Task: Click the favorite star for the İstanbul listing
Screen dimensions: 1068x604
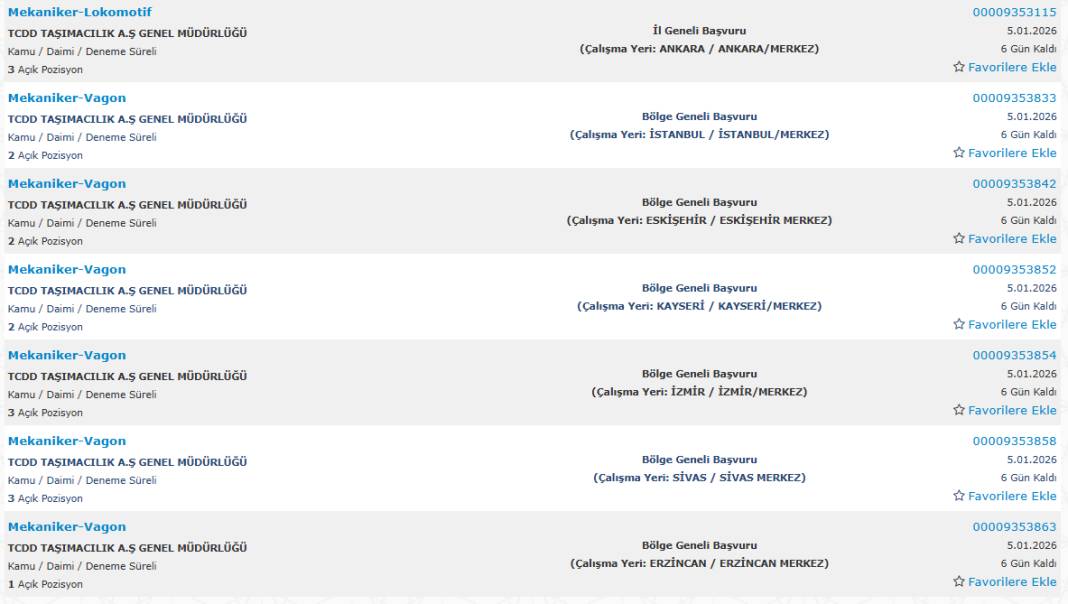Action: click(x=959, y=153)
